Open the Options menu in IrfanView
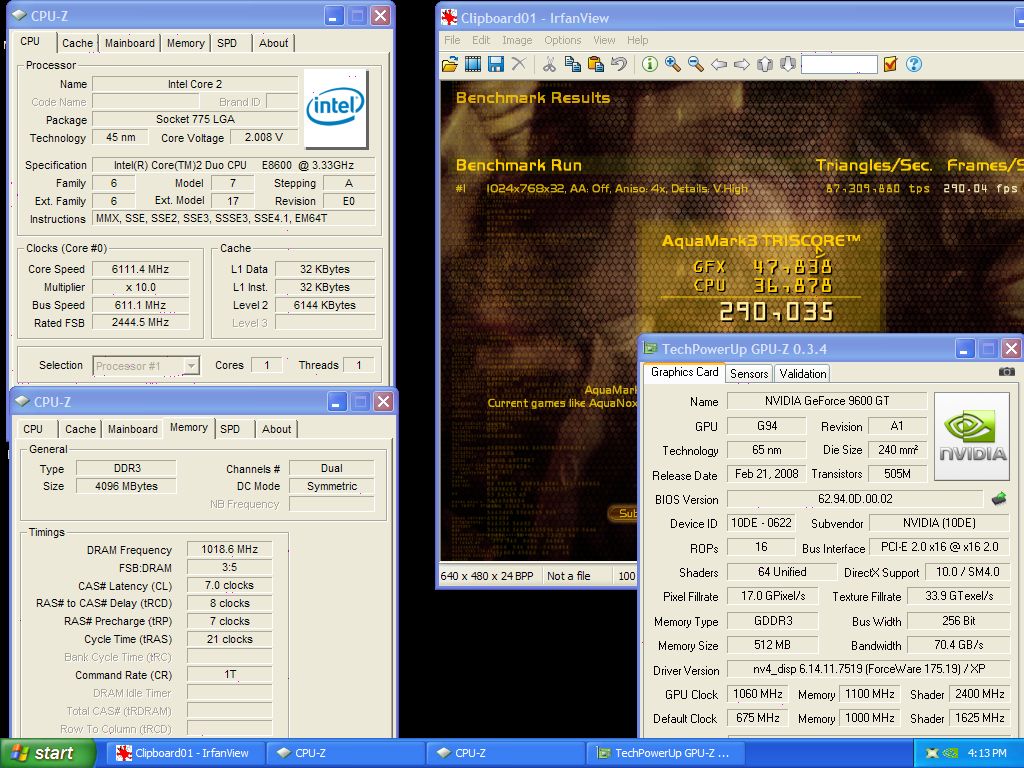 [562, 40]
